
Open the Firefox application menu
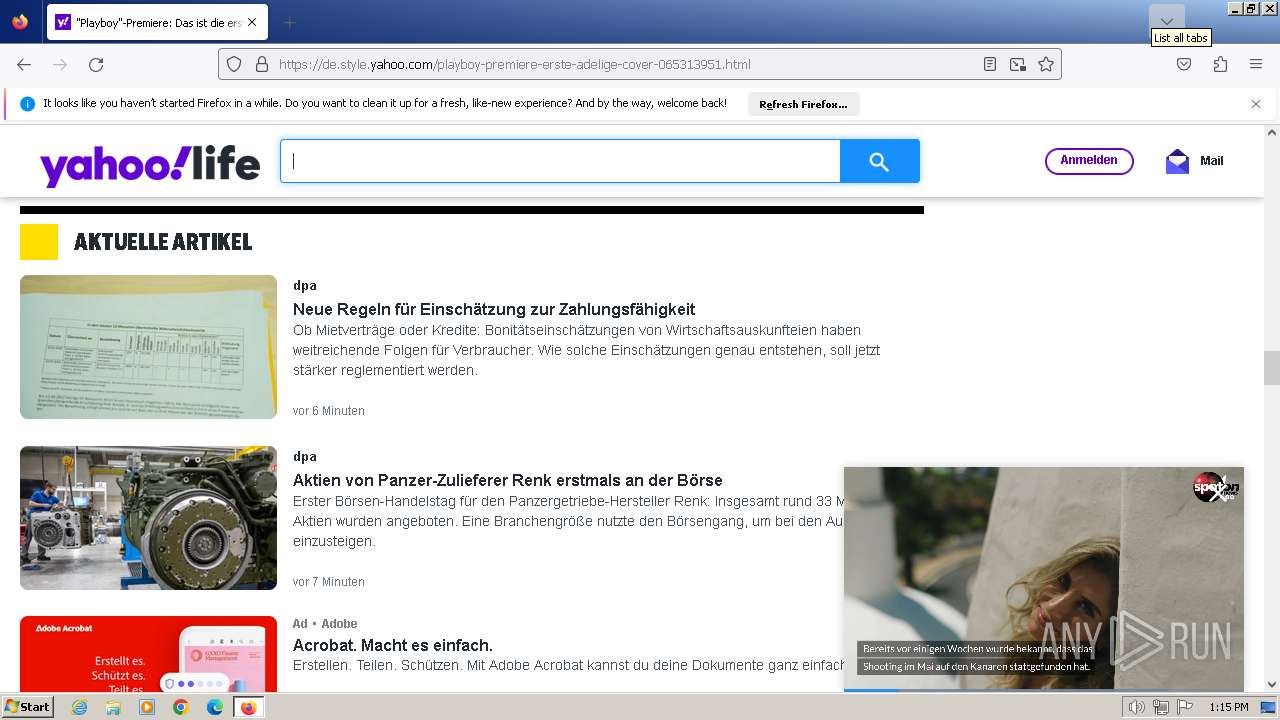(1256, 64)
